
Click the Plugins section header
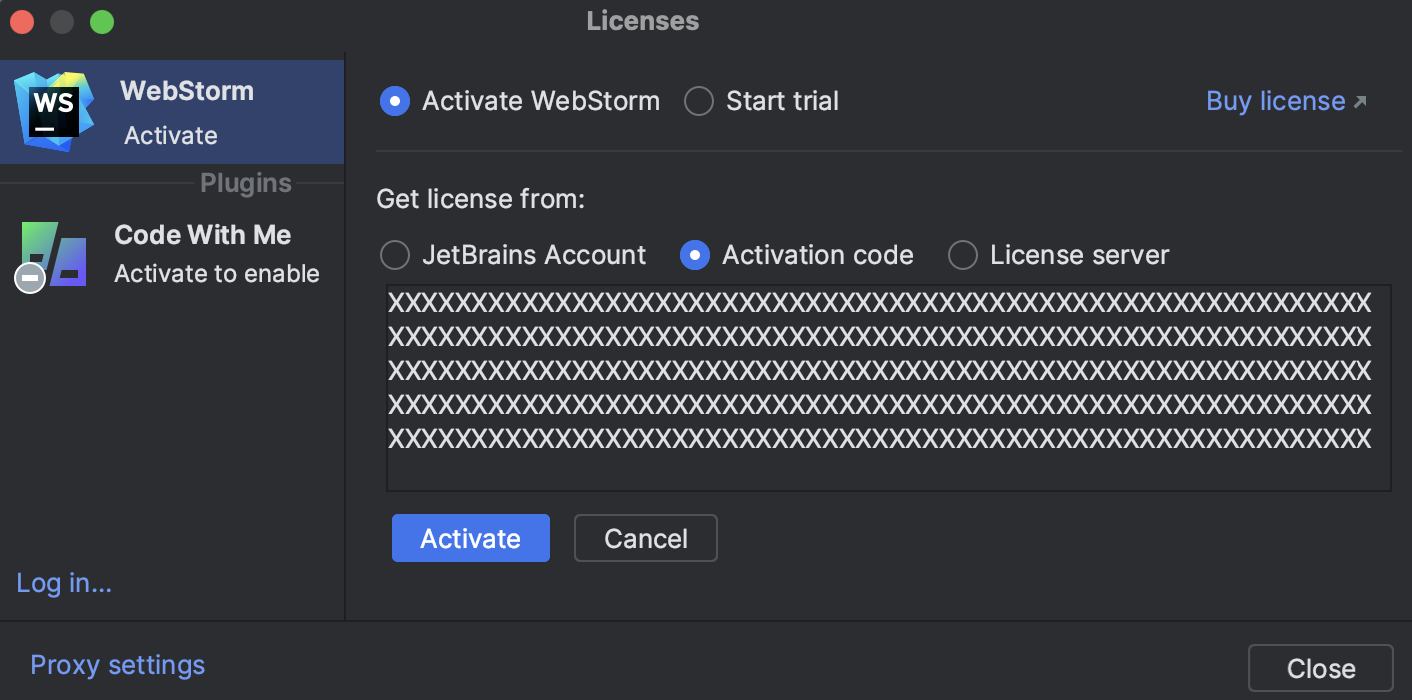click(245, 182)
